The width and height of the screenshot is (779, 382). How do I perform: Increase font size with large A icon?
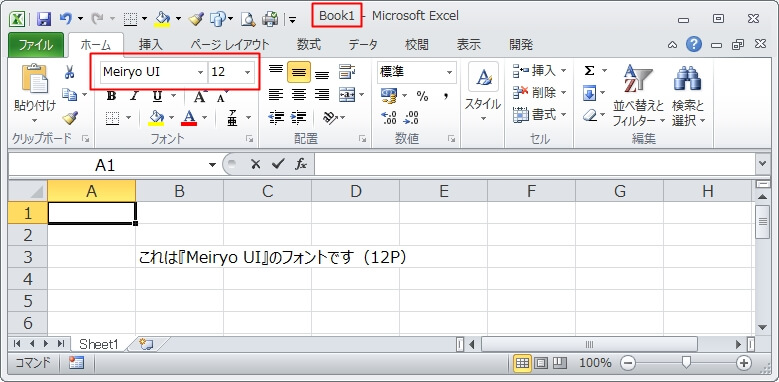(x=200, y=96)
